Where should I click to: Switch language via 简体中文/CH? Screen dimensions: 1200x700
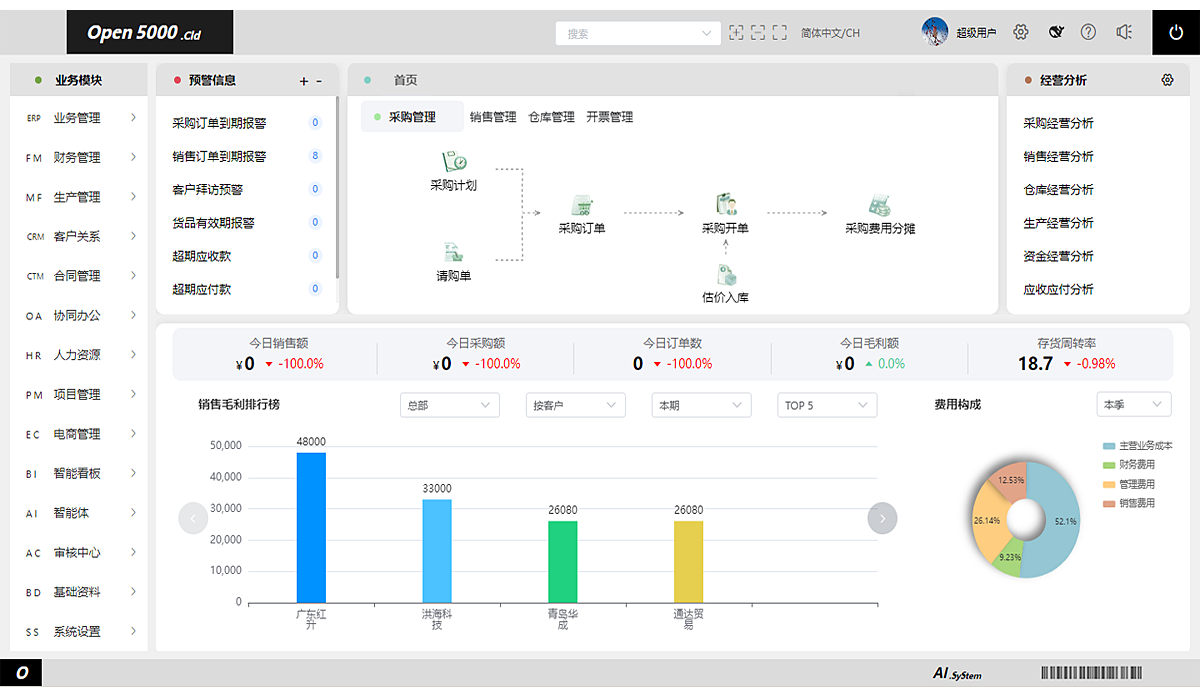coord(830,33)
